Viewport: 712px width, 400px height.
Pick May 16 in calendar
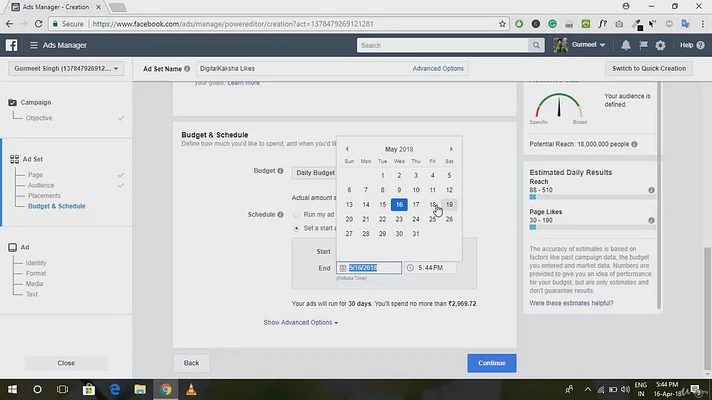point(399,204)
